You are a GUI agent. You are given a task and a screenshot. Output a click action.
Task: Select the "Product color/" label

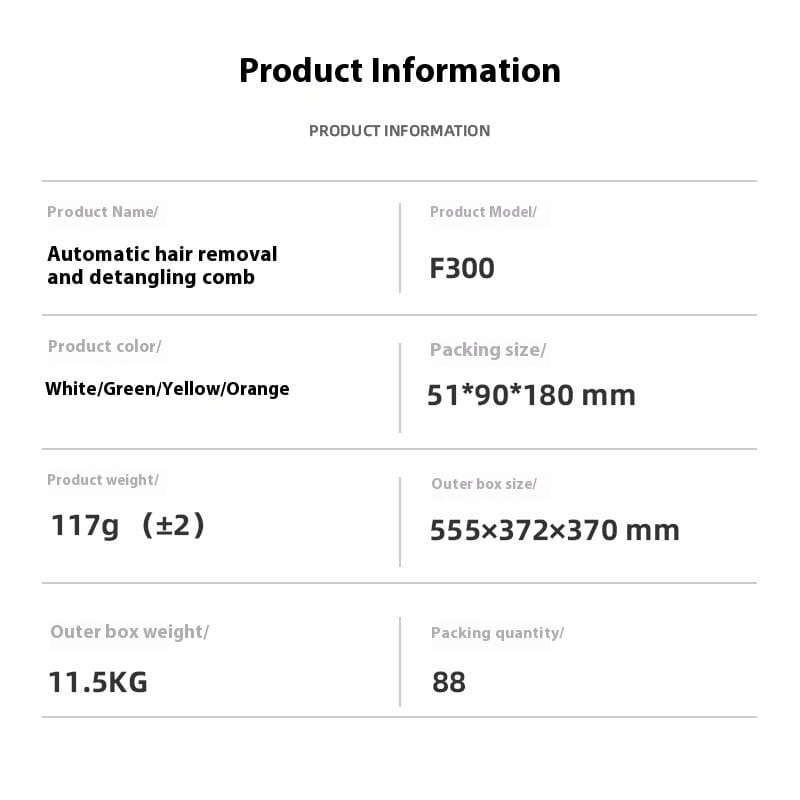[104, 346]
